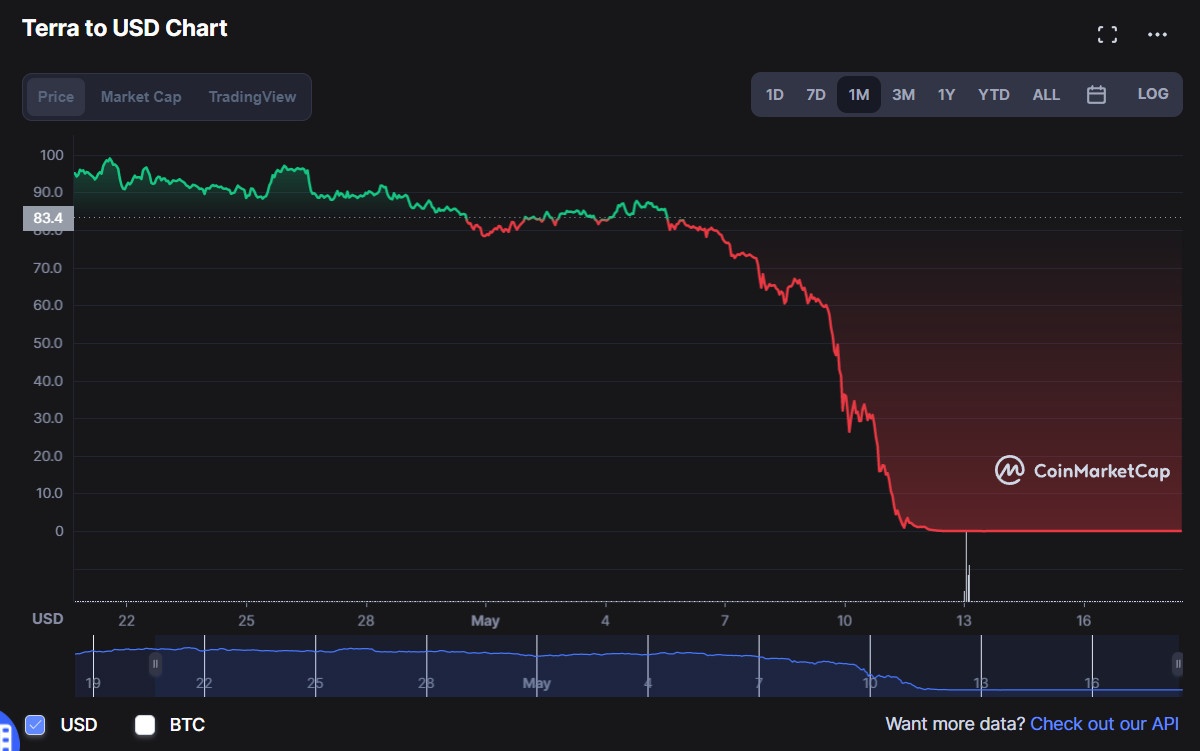Select the Price tab
The width and height of the screenshot is (1200, 751).
56,97
